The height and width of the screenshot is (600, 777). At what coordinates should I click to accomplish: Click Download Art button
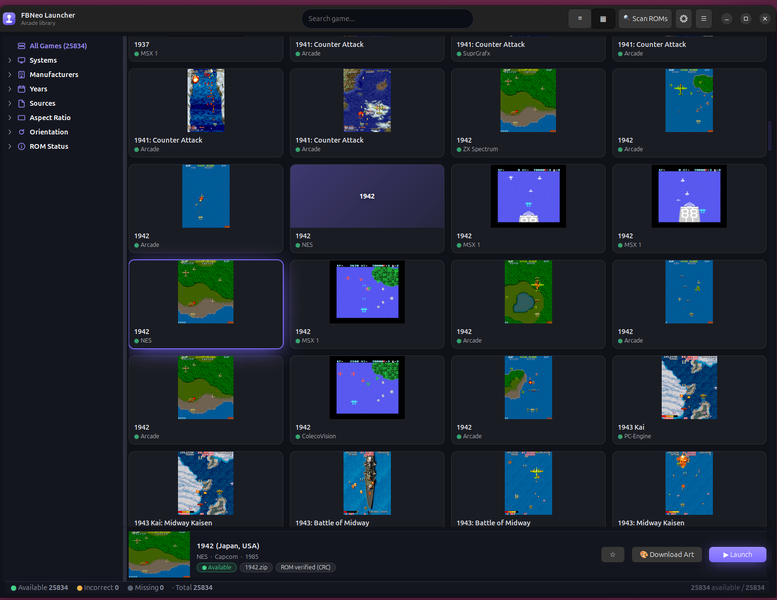pos(666,554)
